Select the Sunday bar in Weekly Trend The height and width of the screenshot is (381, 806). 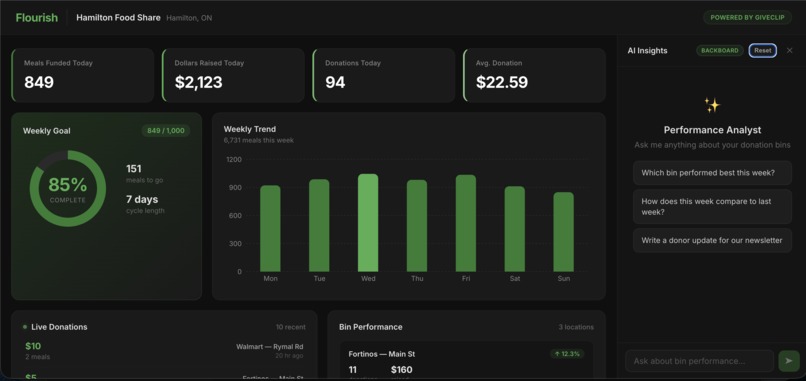tap(563, 232)
